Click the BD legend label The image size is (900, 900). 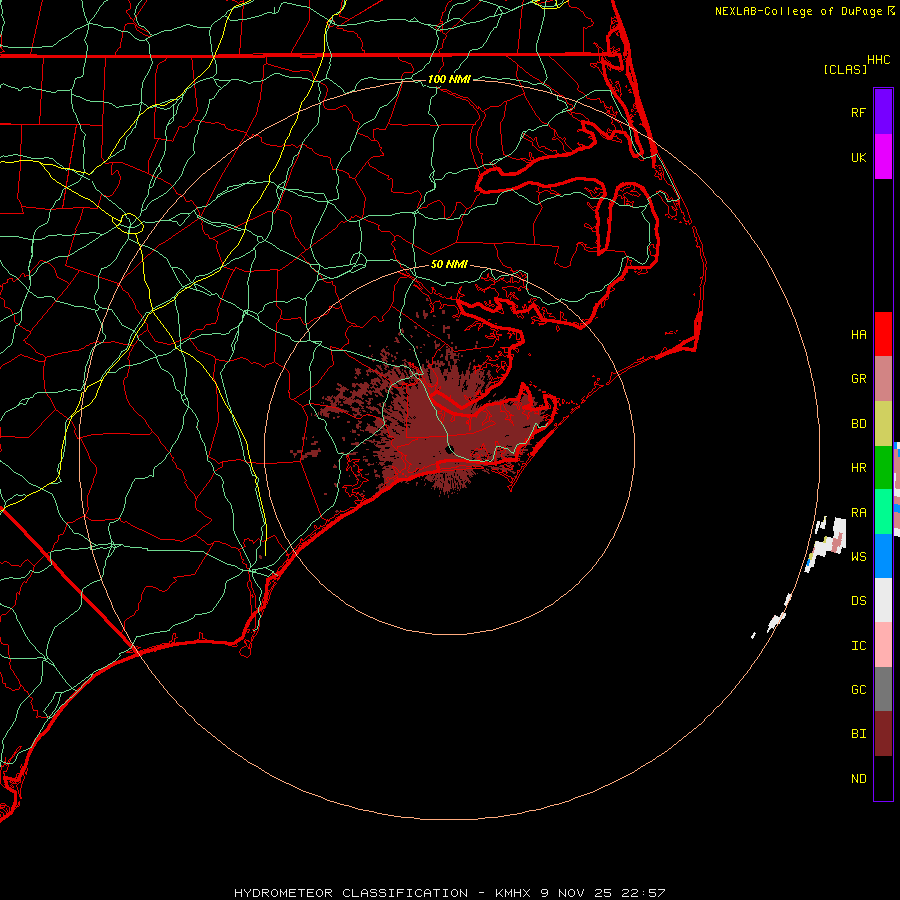(858, 424)
